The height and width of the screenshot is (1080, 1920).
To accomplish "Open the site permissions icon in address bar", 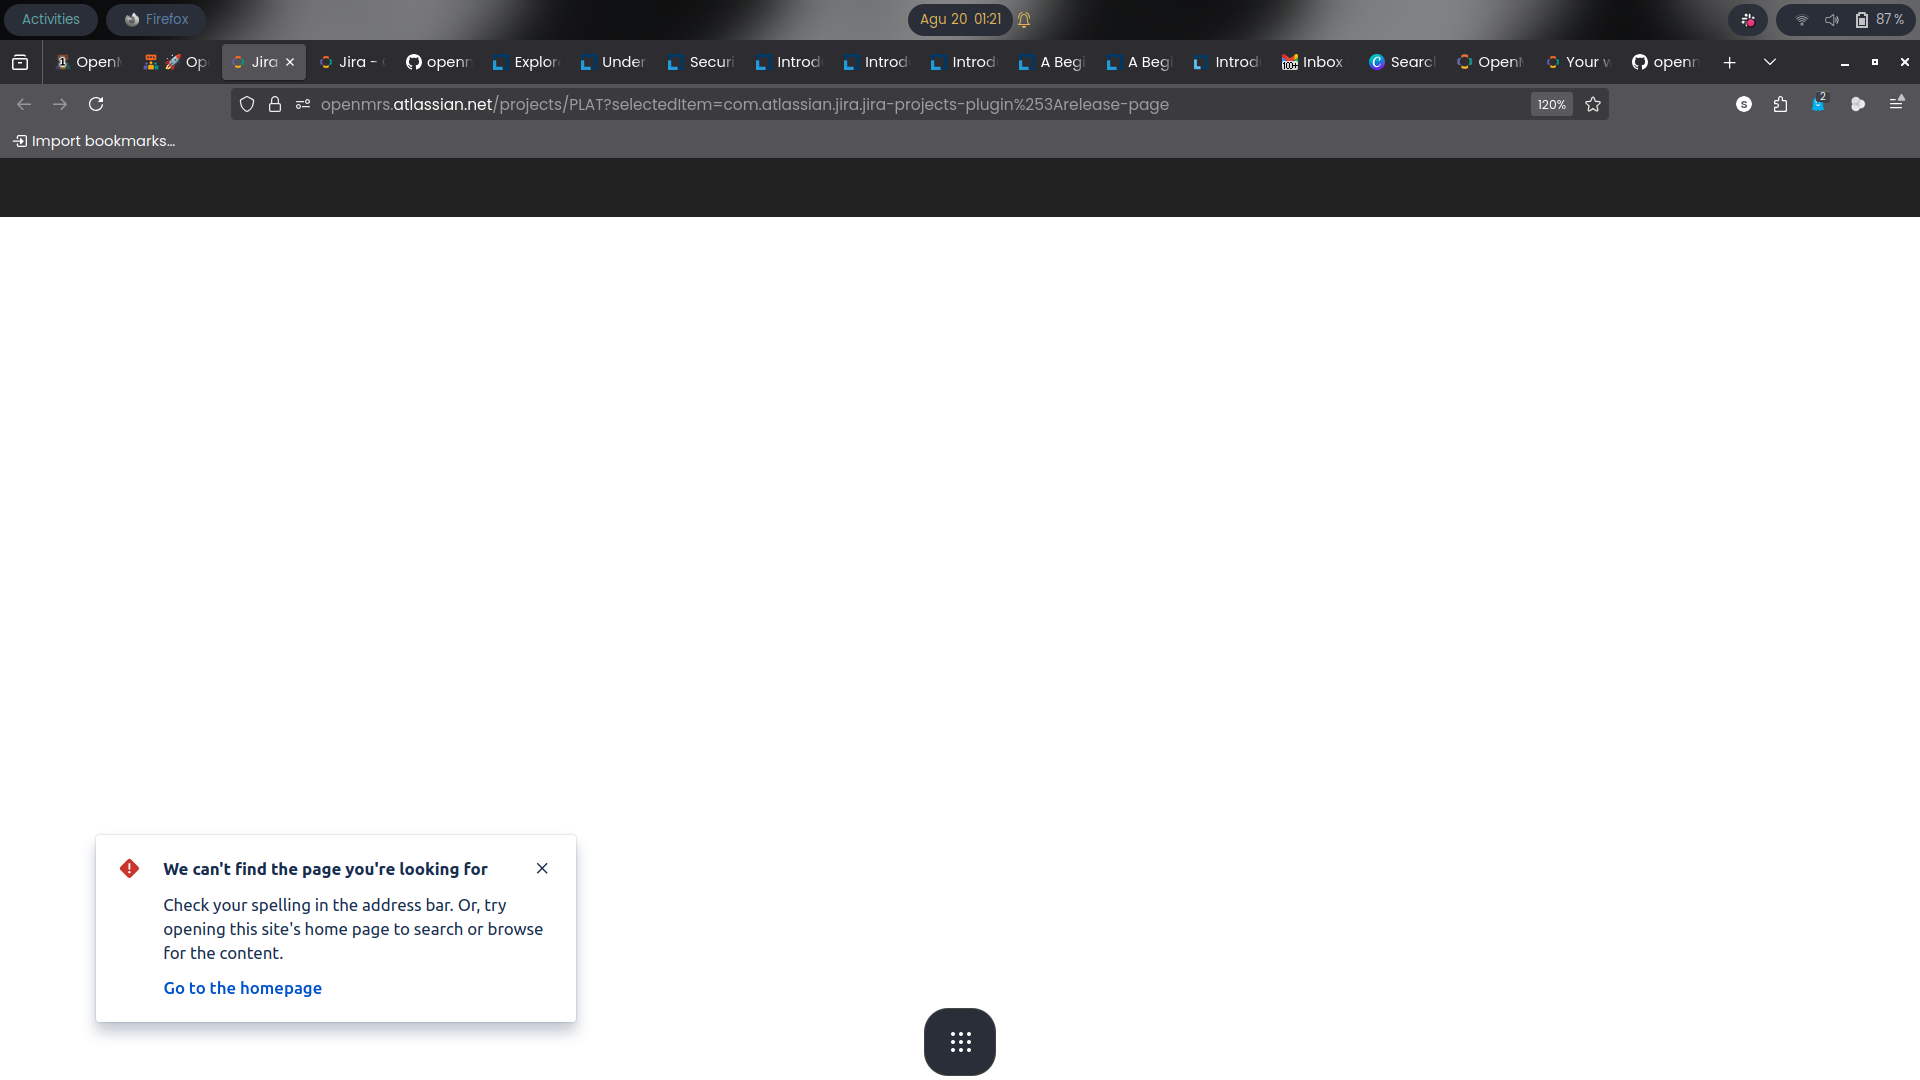I will (303, 104).
